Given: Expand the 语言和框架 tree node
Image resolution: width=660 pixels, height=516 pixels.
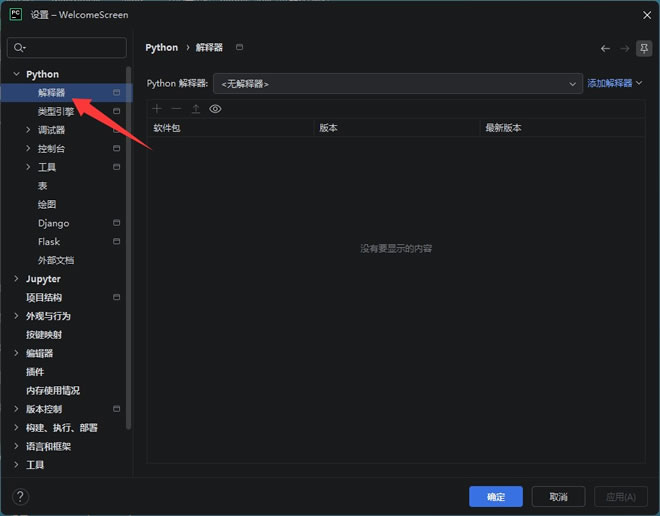Looking at the screenshot, I should (x=16, y=446).
